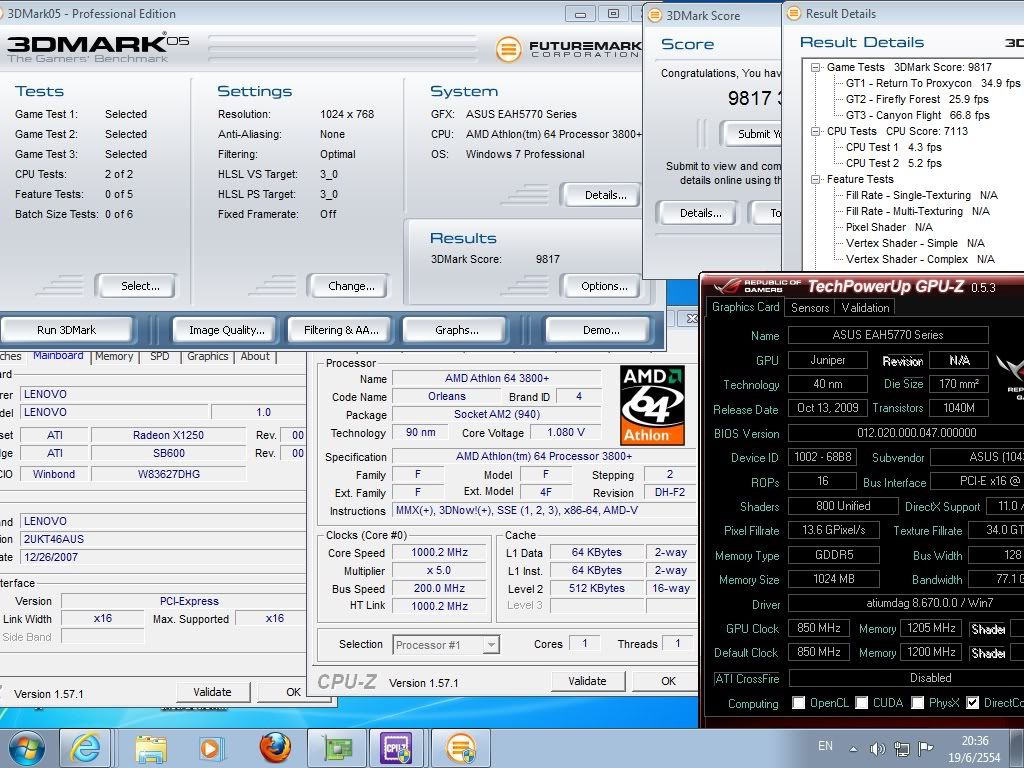
Task: Switch to the Sensors tab in GPU-Z
Action: coord(810,308)
